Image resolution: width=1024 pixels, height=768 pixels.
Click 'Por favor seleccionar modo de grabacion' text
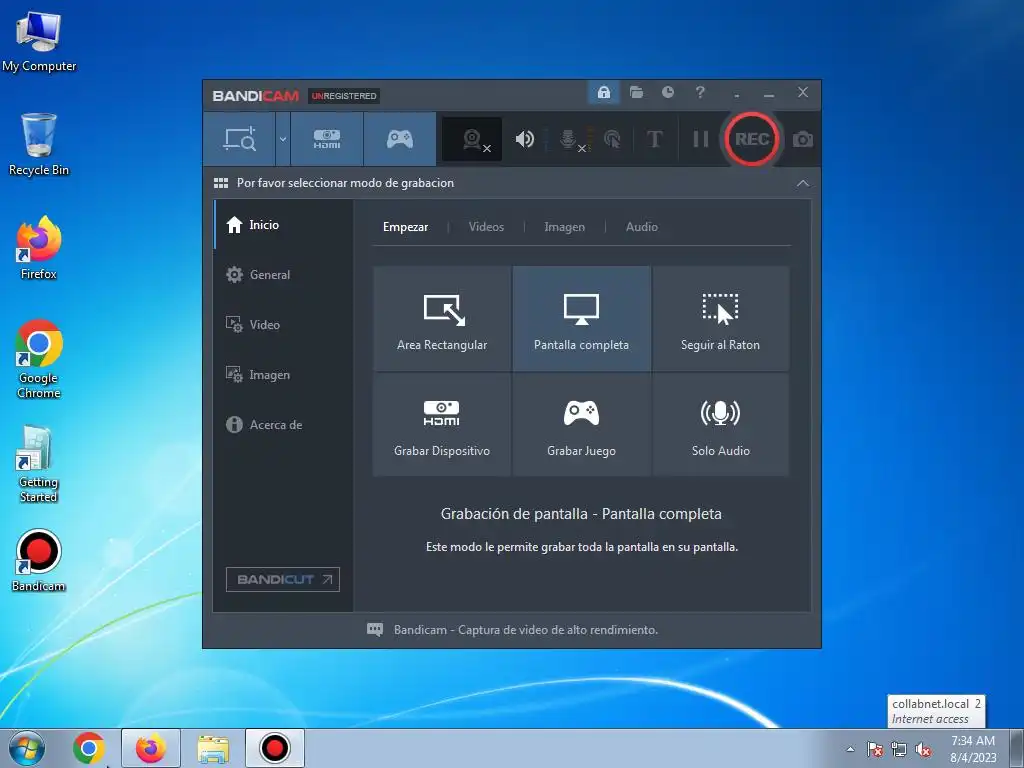click(x=345, y=183)
